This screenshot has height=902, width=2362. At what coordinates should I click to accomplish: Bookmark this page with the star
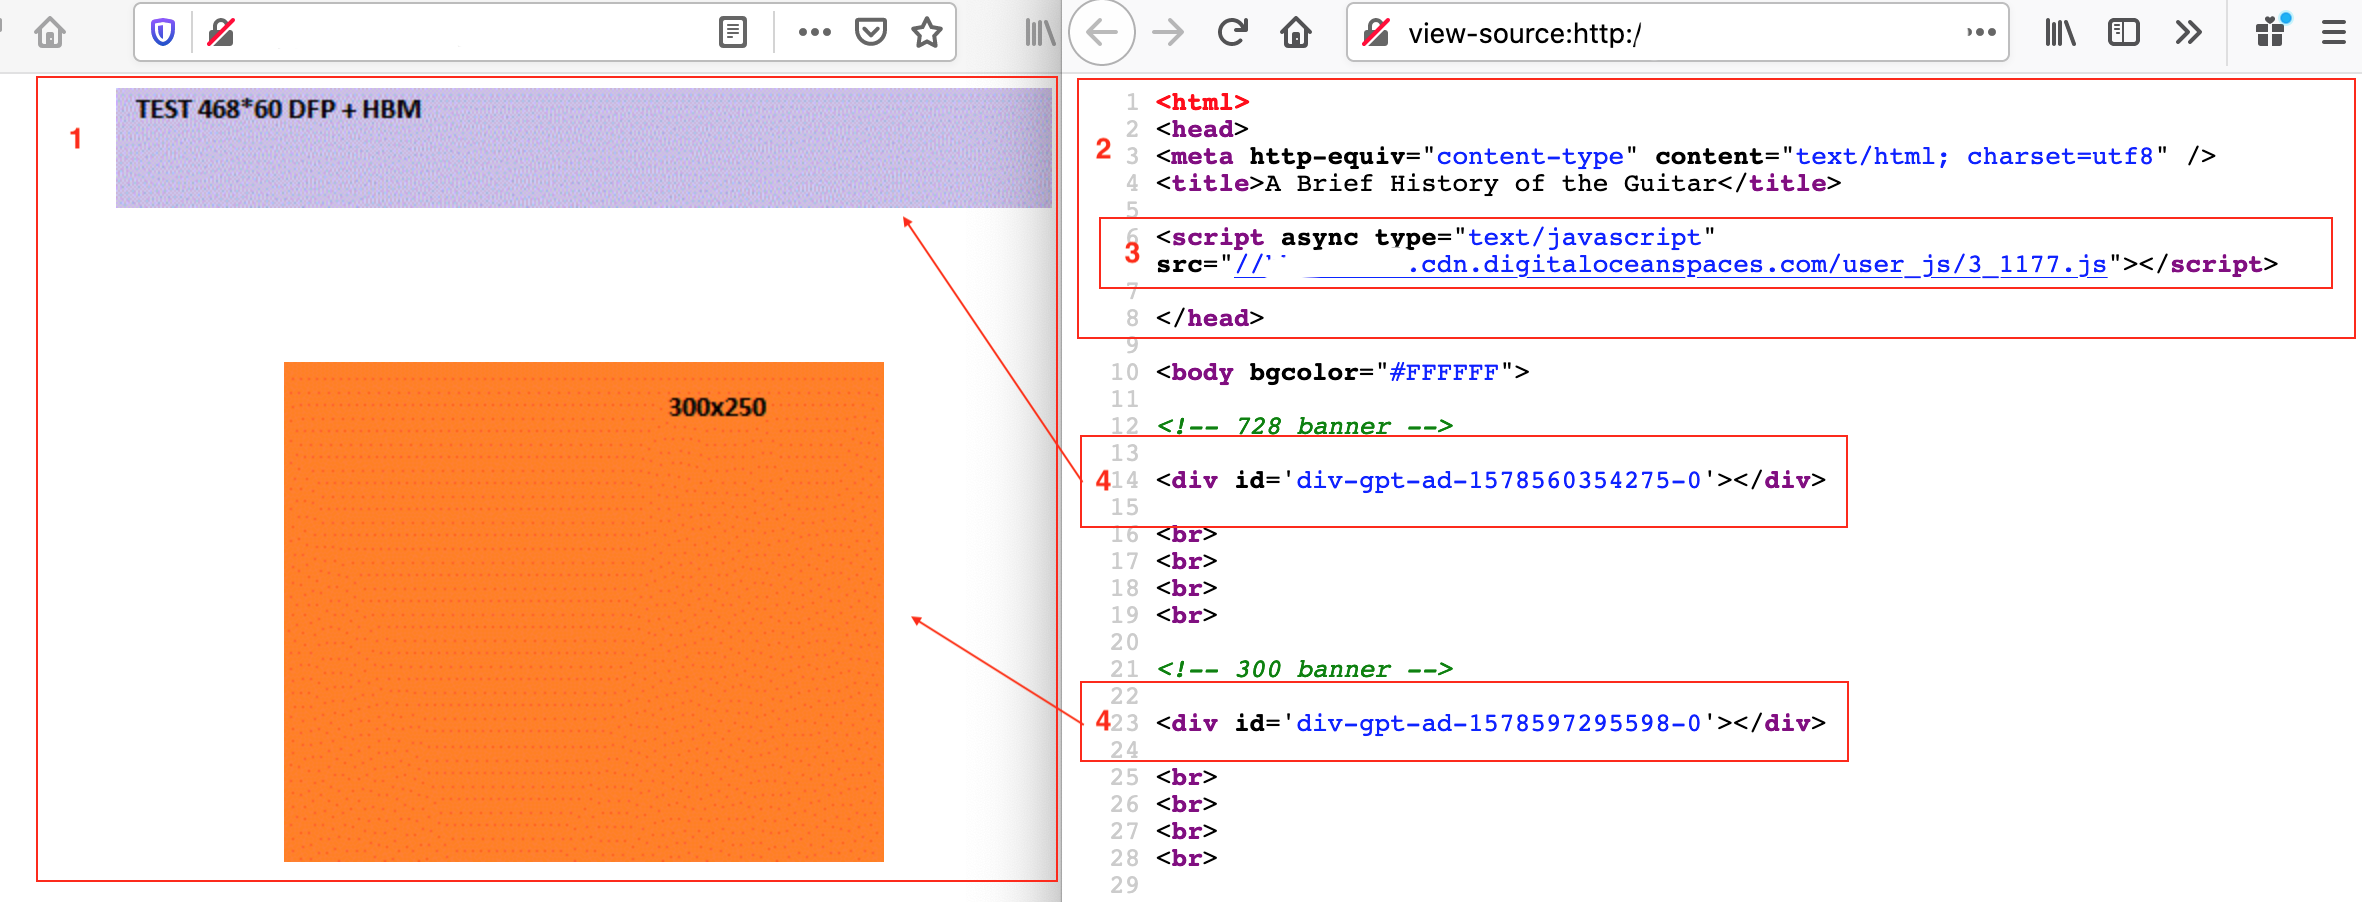tap(927, 33)
